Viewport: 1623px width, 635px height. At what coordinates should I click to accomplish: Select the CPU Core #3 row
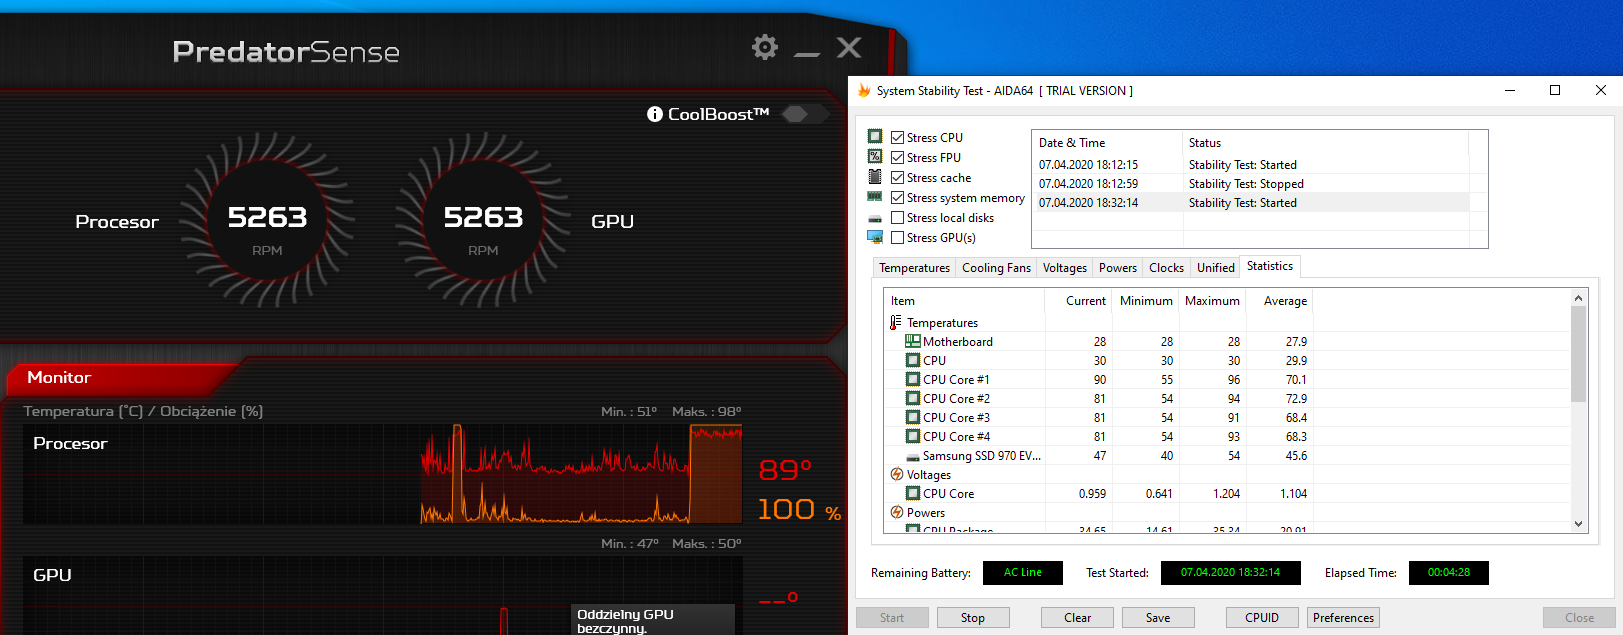click(x=1097, y=418)
